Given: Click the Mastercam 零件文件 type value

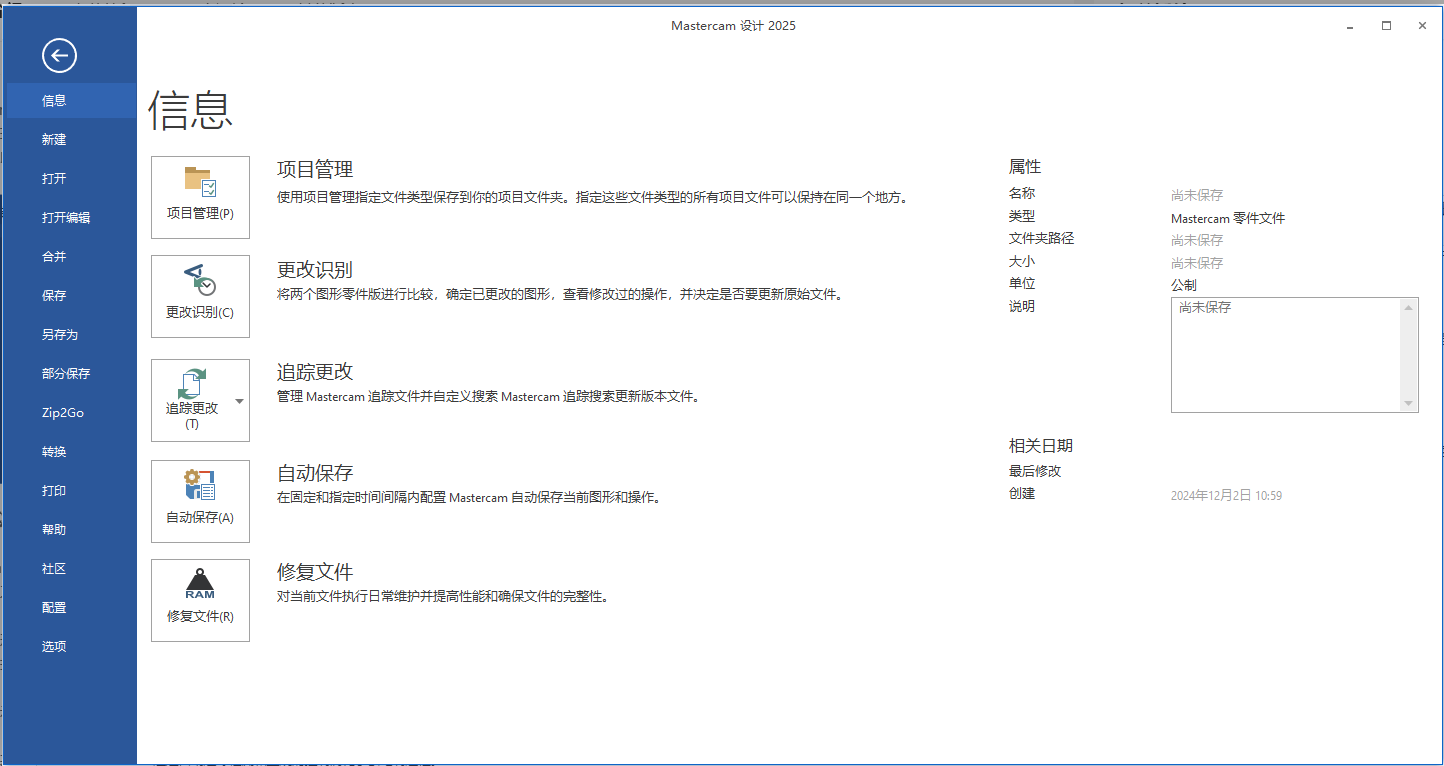Looking at the screenshot, I should tap(1228, 218).
